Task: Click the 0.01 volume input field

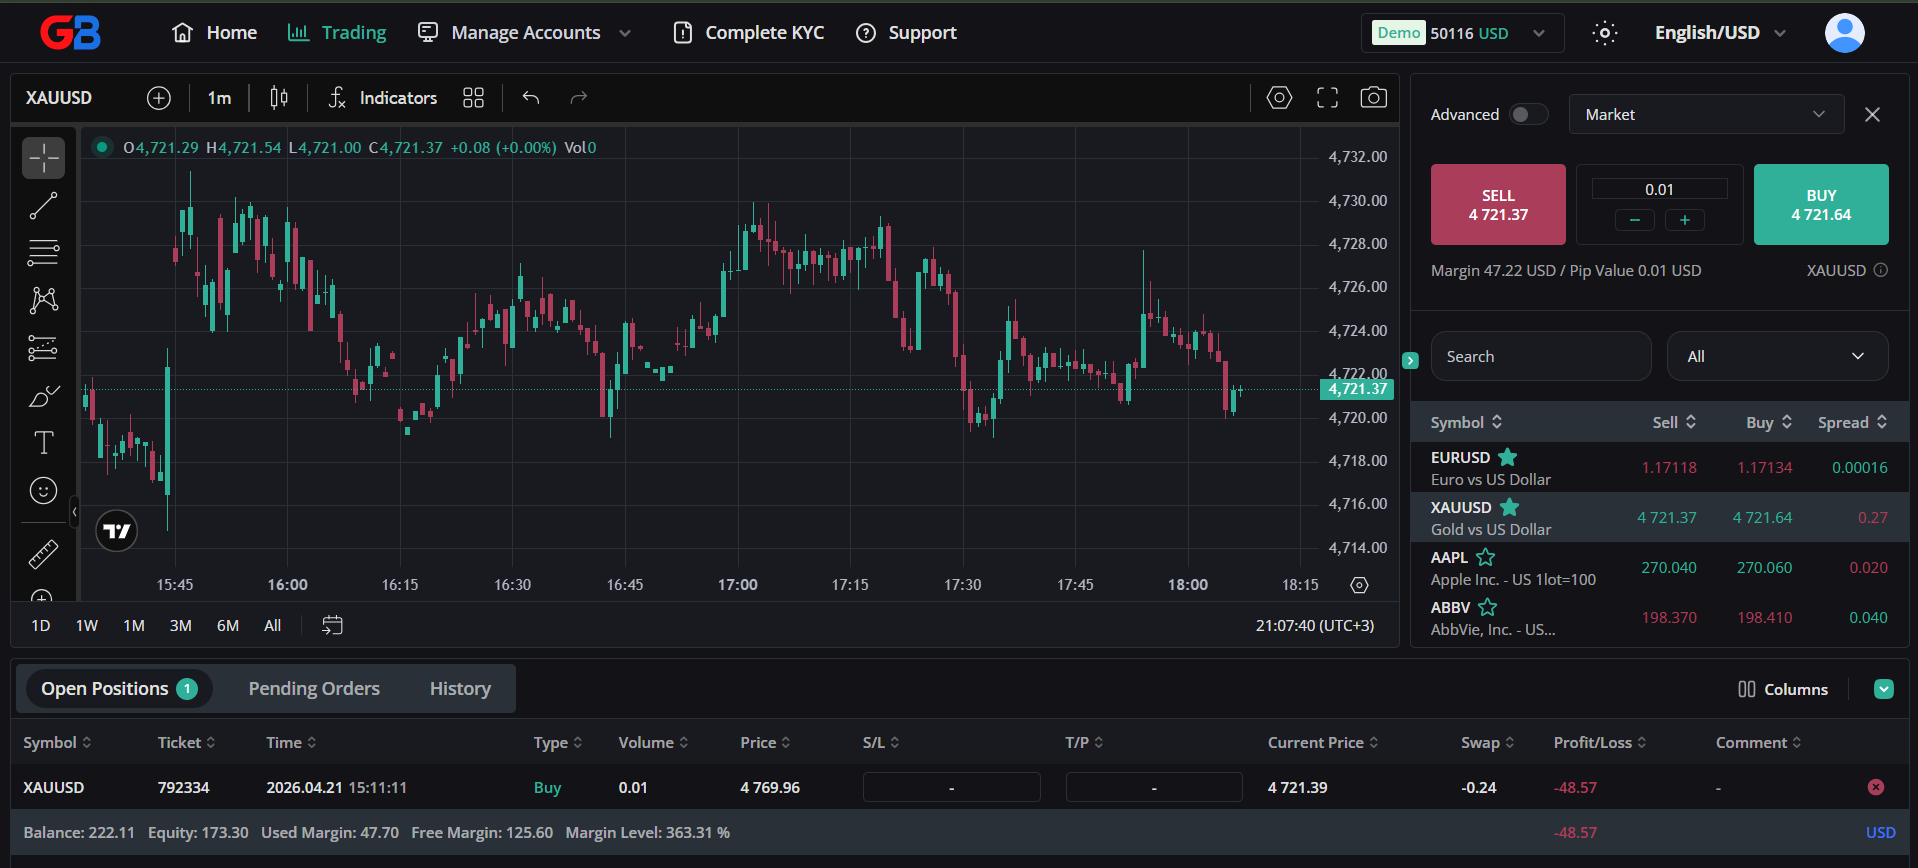Action: [1660, 189]
